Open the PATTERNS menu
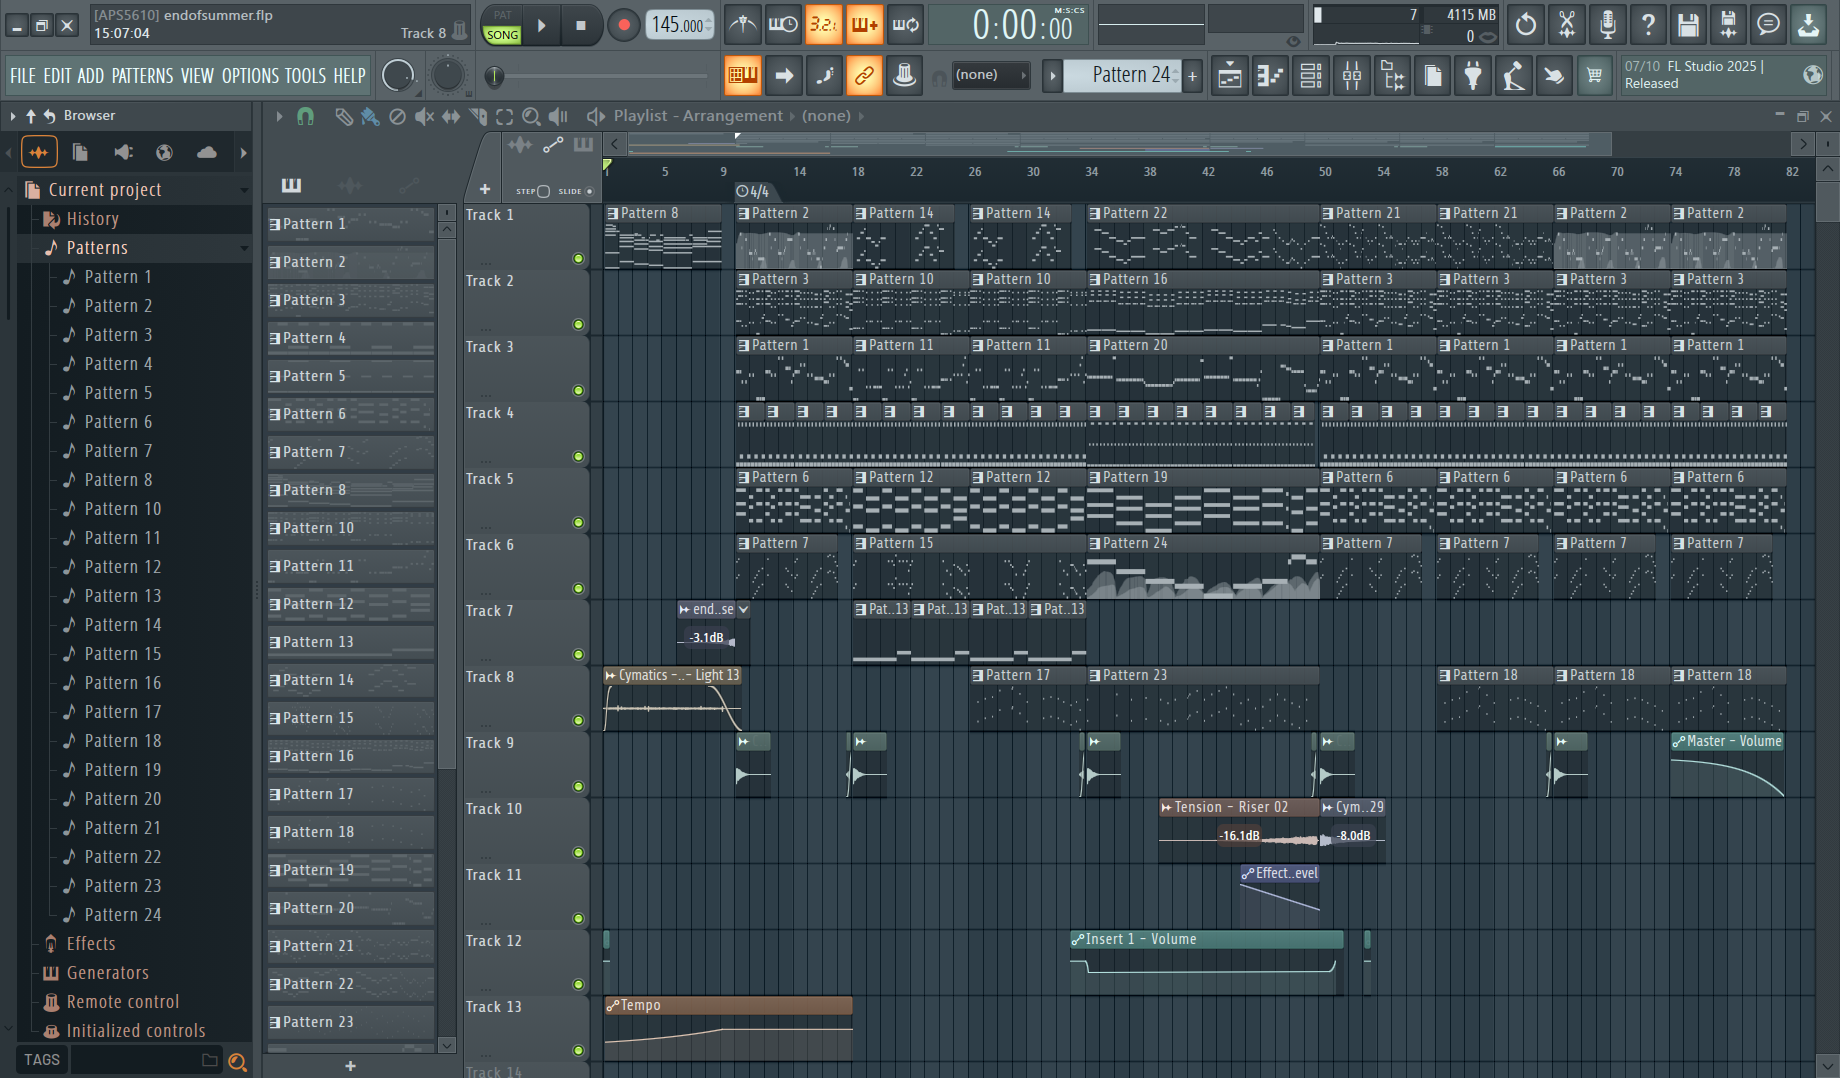The width and height of the screenshot is (1840, 1078). [x=142, y=76]
